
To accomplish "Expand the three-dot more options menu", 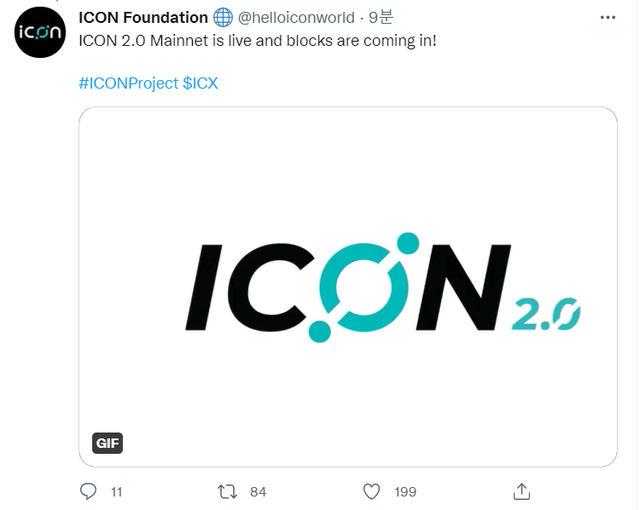I will point(609,18).
